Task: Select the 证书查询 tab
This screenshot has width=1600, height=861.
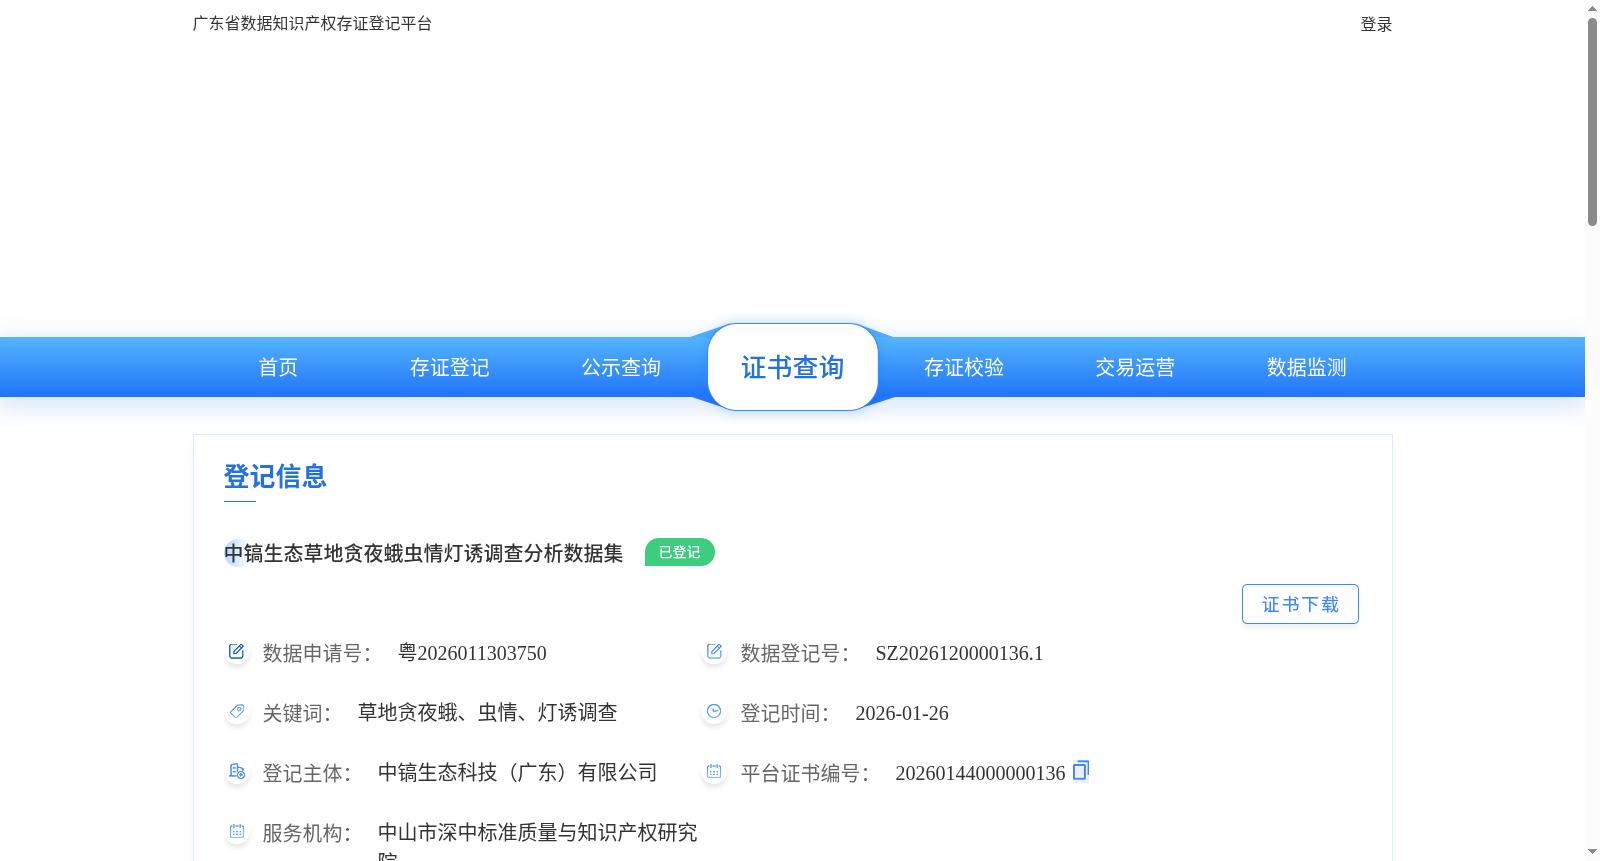Action: point(793,367)
